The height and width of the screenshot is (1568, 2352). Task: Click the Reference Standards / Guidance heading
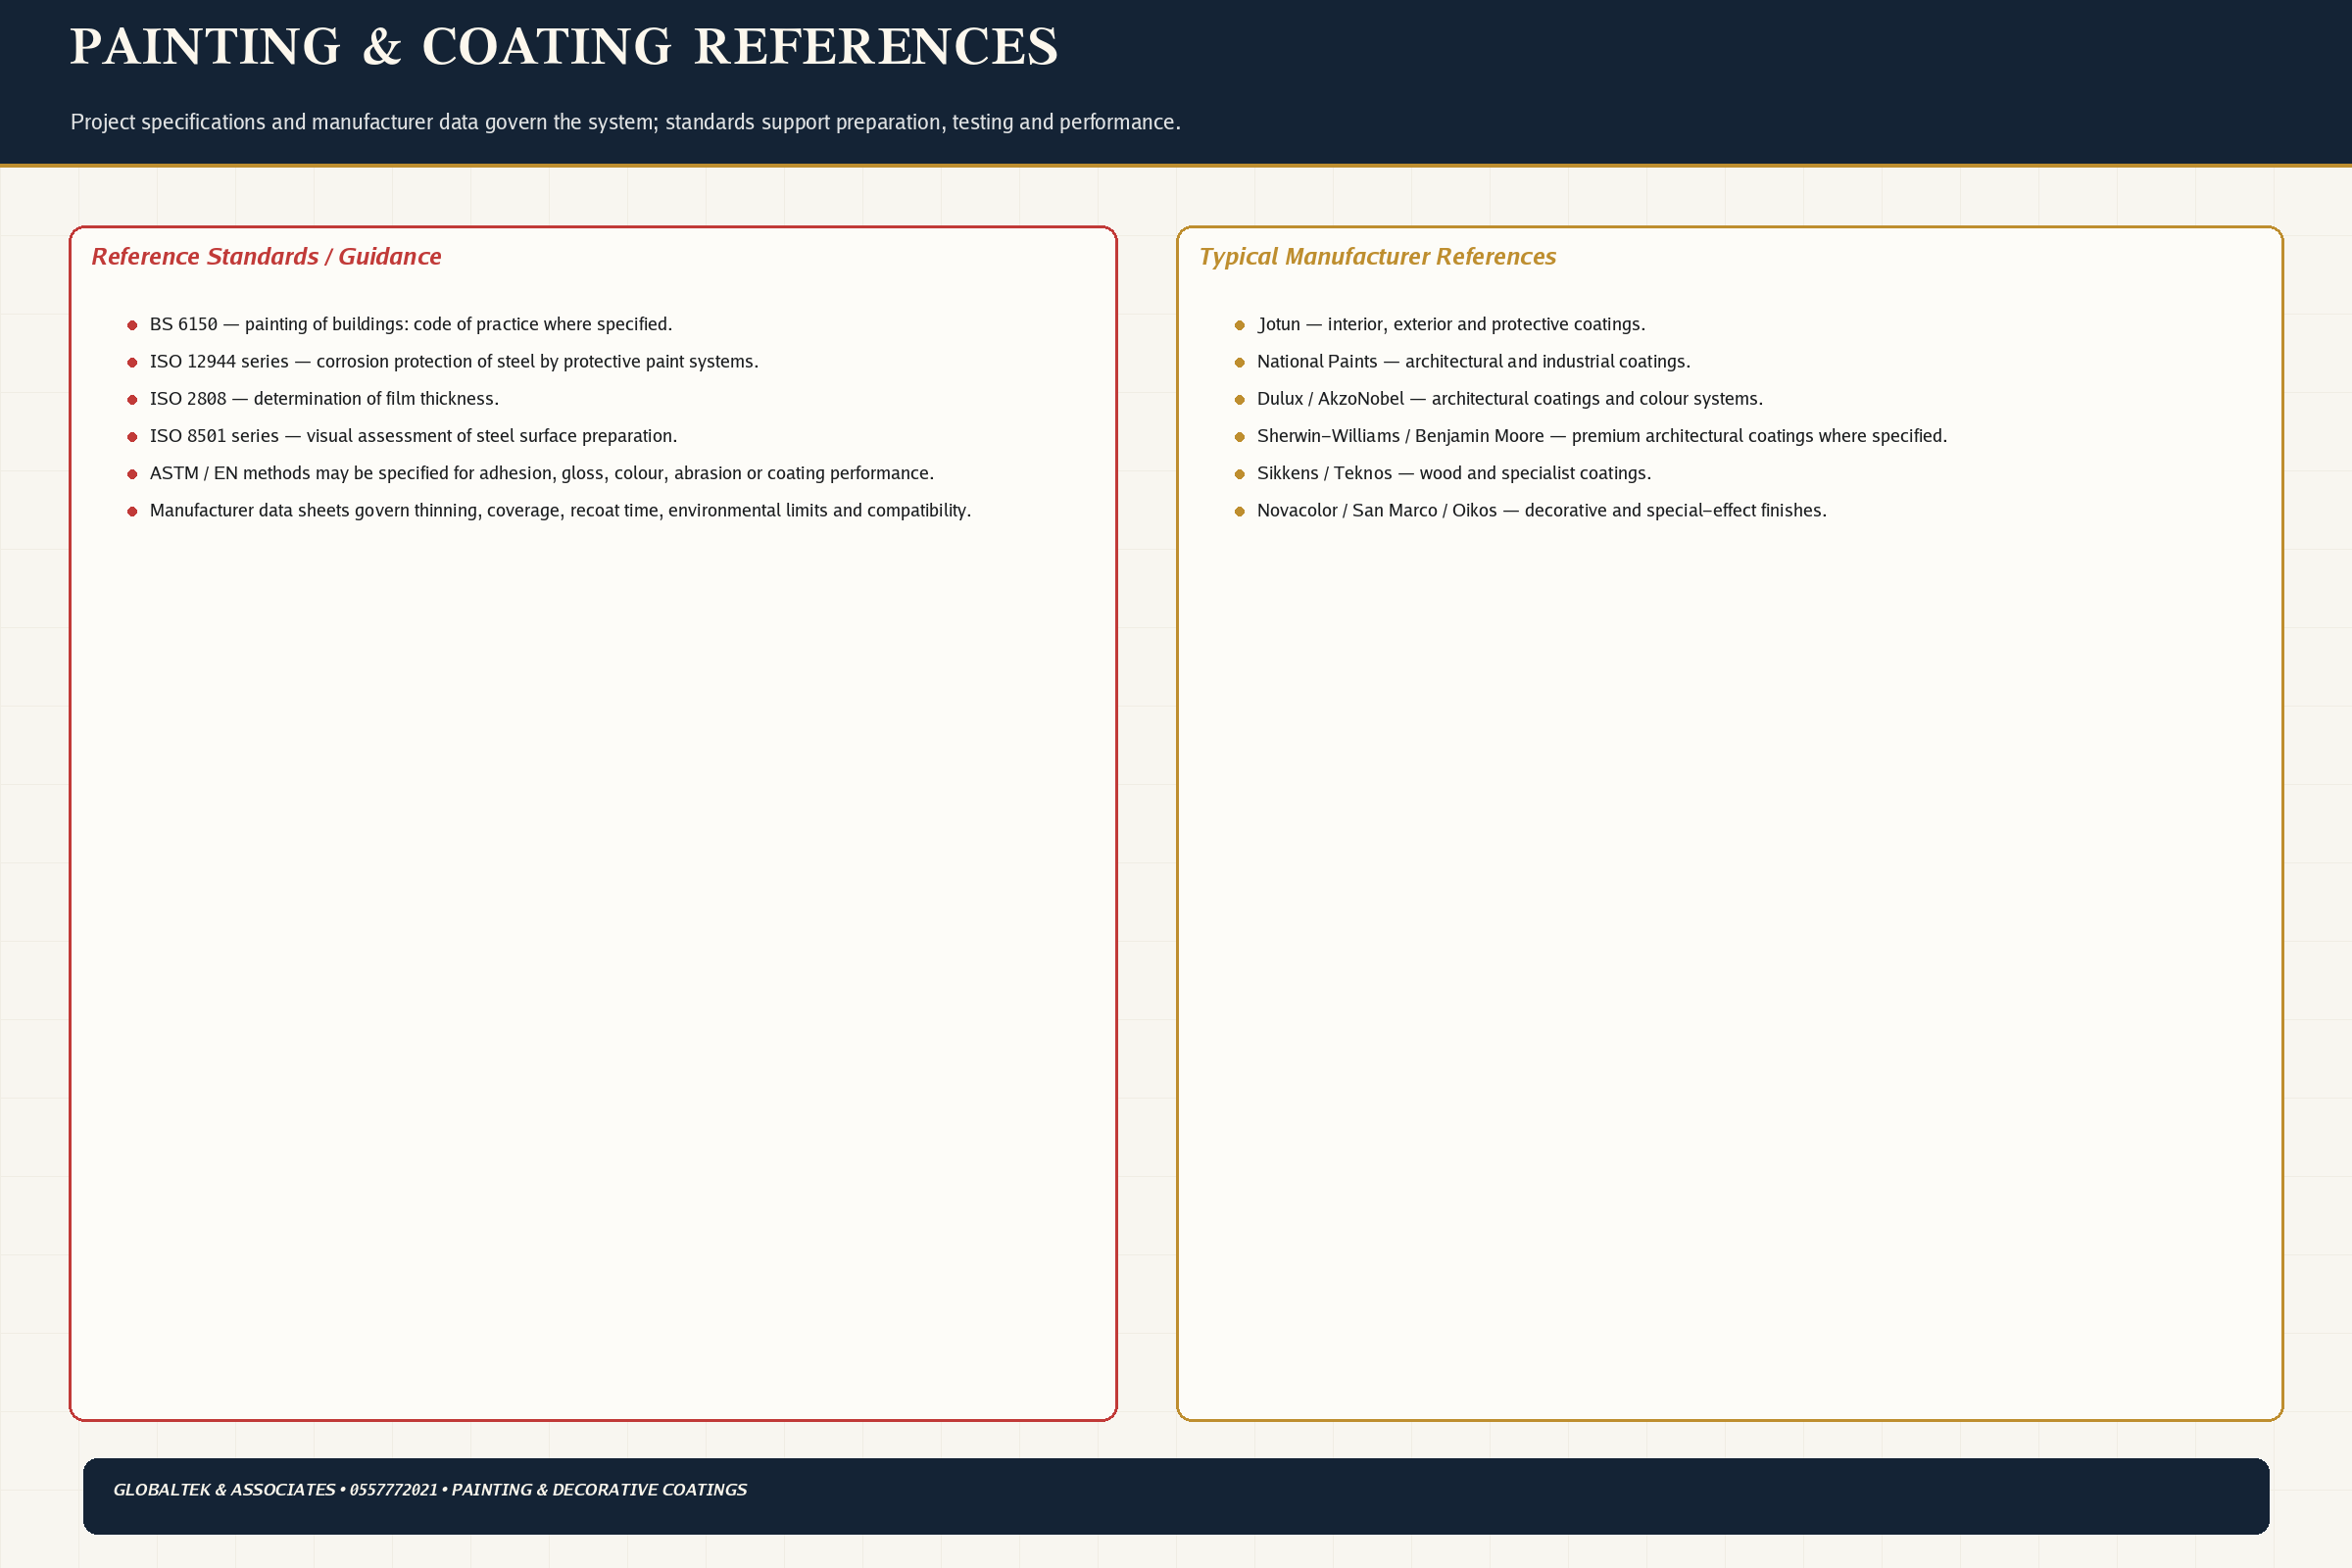click(266, 257)
